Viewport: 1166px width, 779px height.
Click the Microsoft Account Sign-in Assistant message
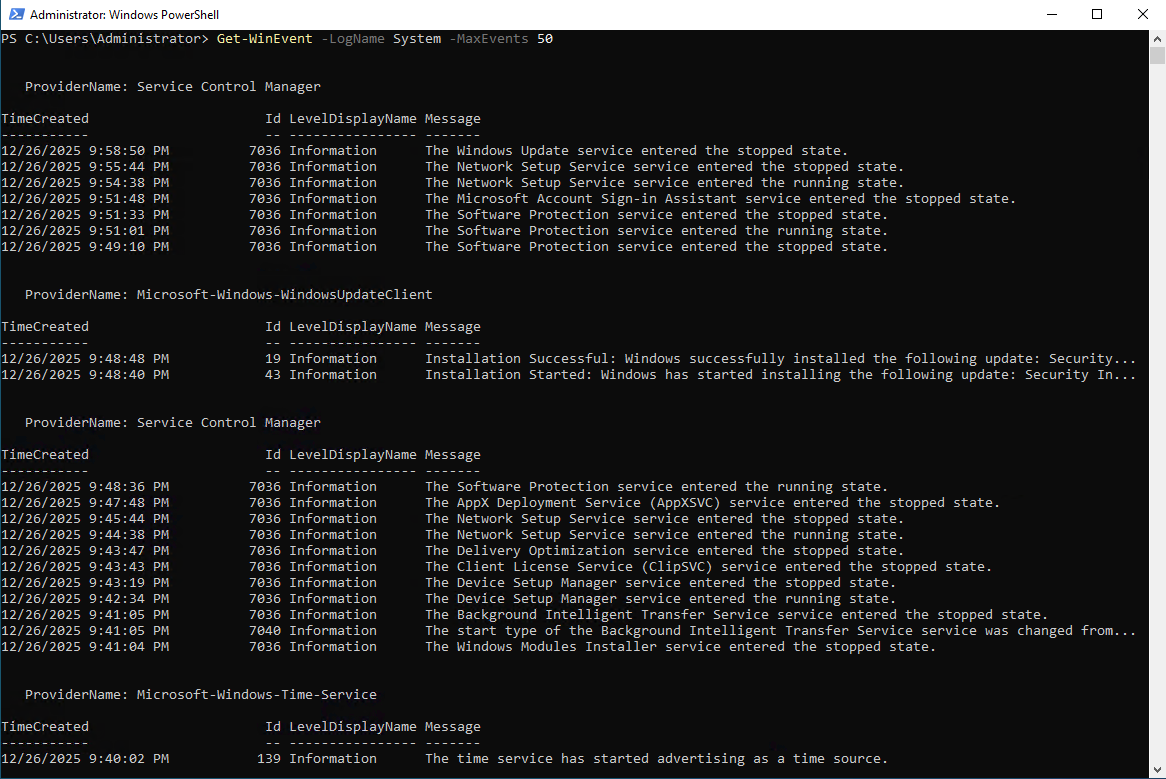pos(720,199)
